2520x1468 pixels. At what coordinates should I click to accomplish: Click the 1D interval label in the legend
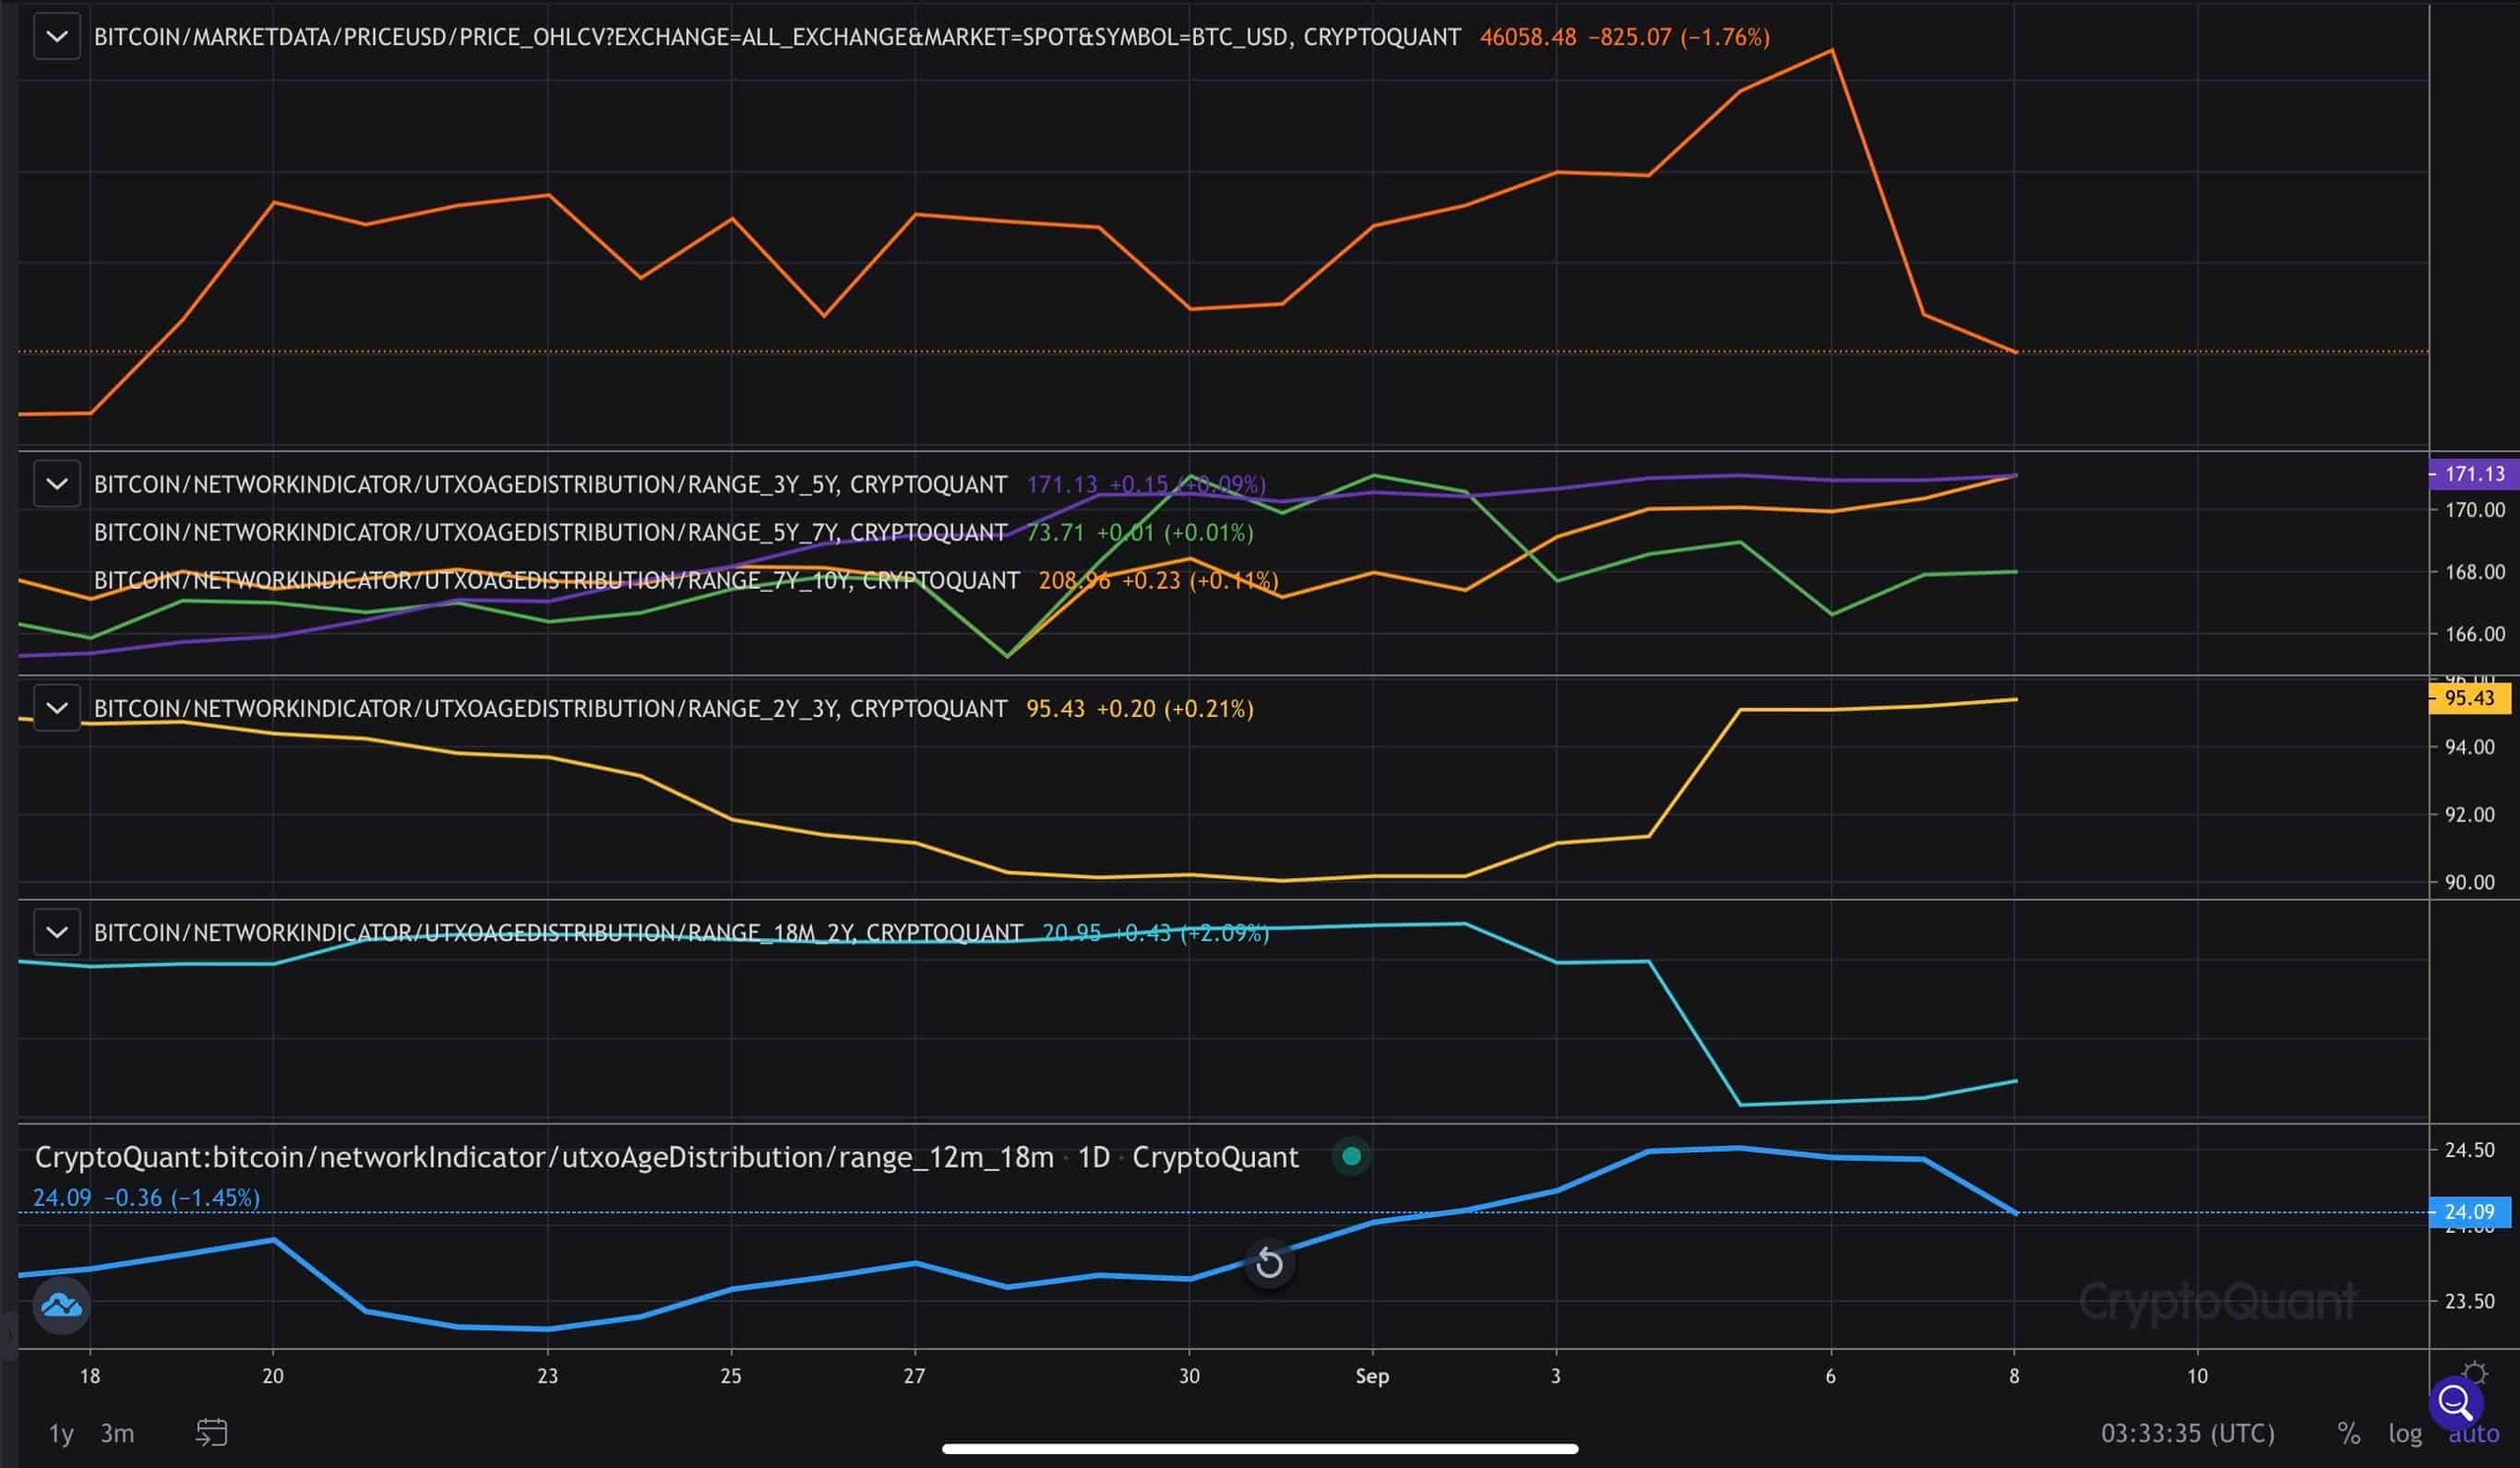tap(1093, 1157)
